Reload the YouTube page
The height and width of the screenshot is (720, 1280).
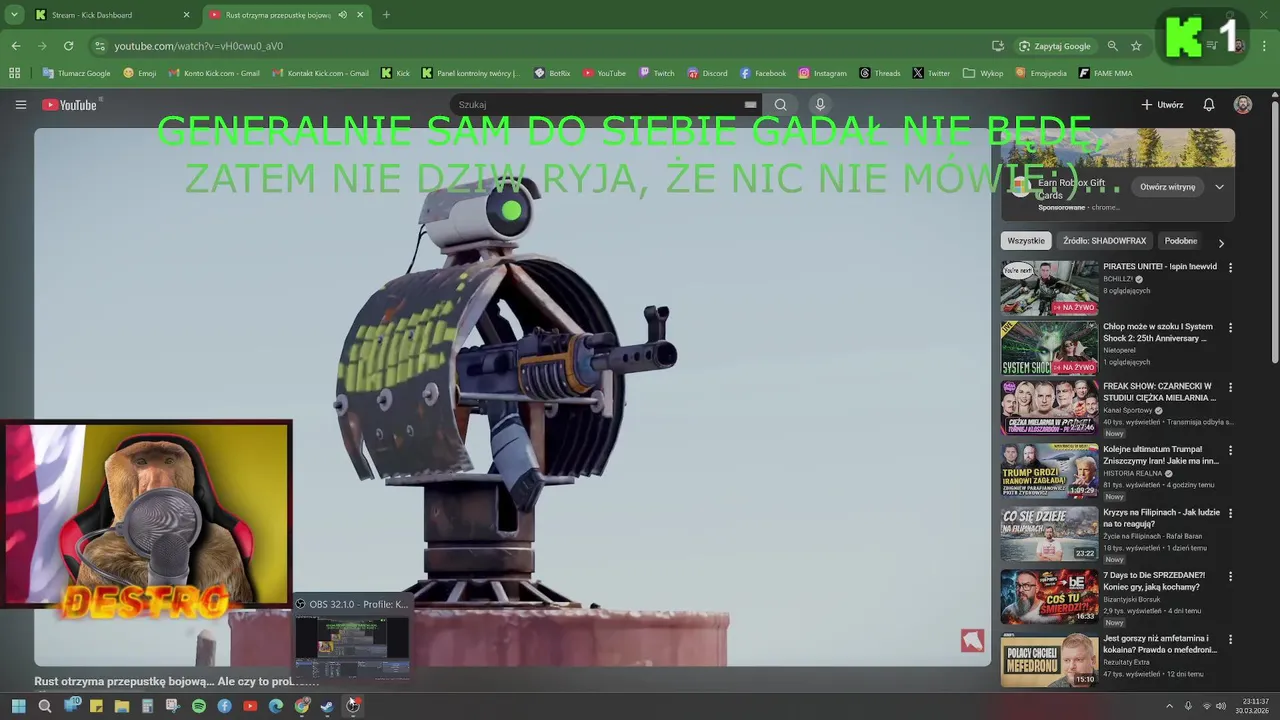[68, 46]
